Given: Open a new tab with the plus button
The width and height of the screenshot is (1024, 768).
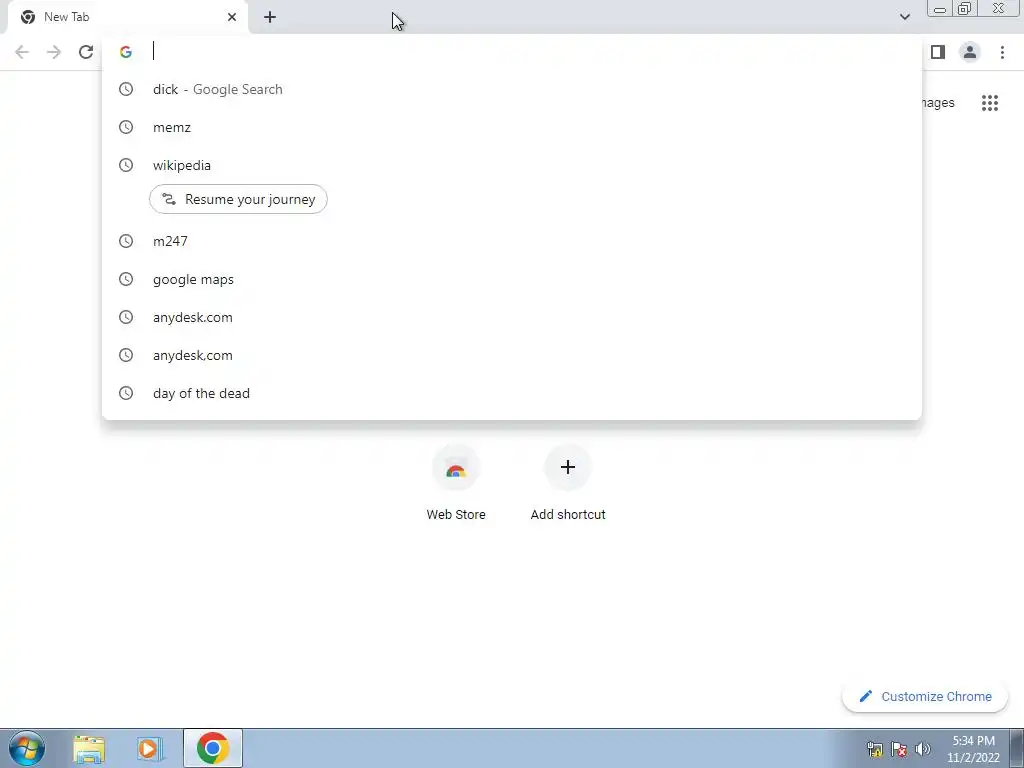Looking at the screenshot, I should (x=270, y=17).
